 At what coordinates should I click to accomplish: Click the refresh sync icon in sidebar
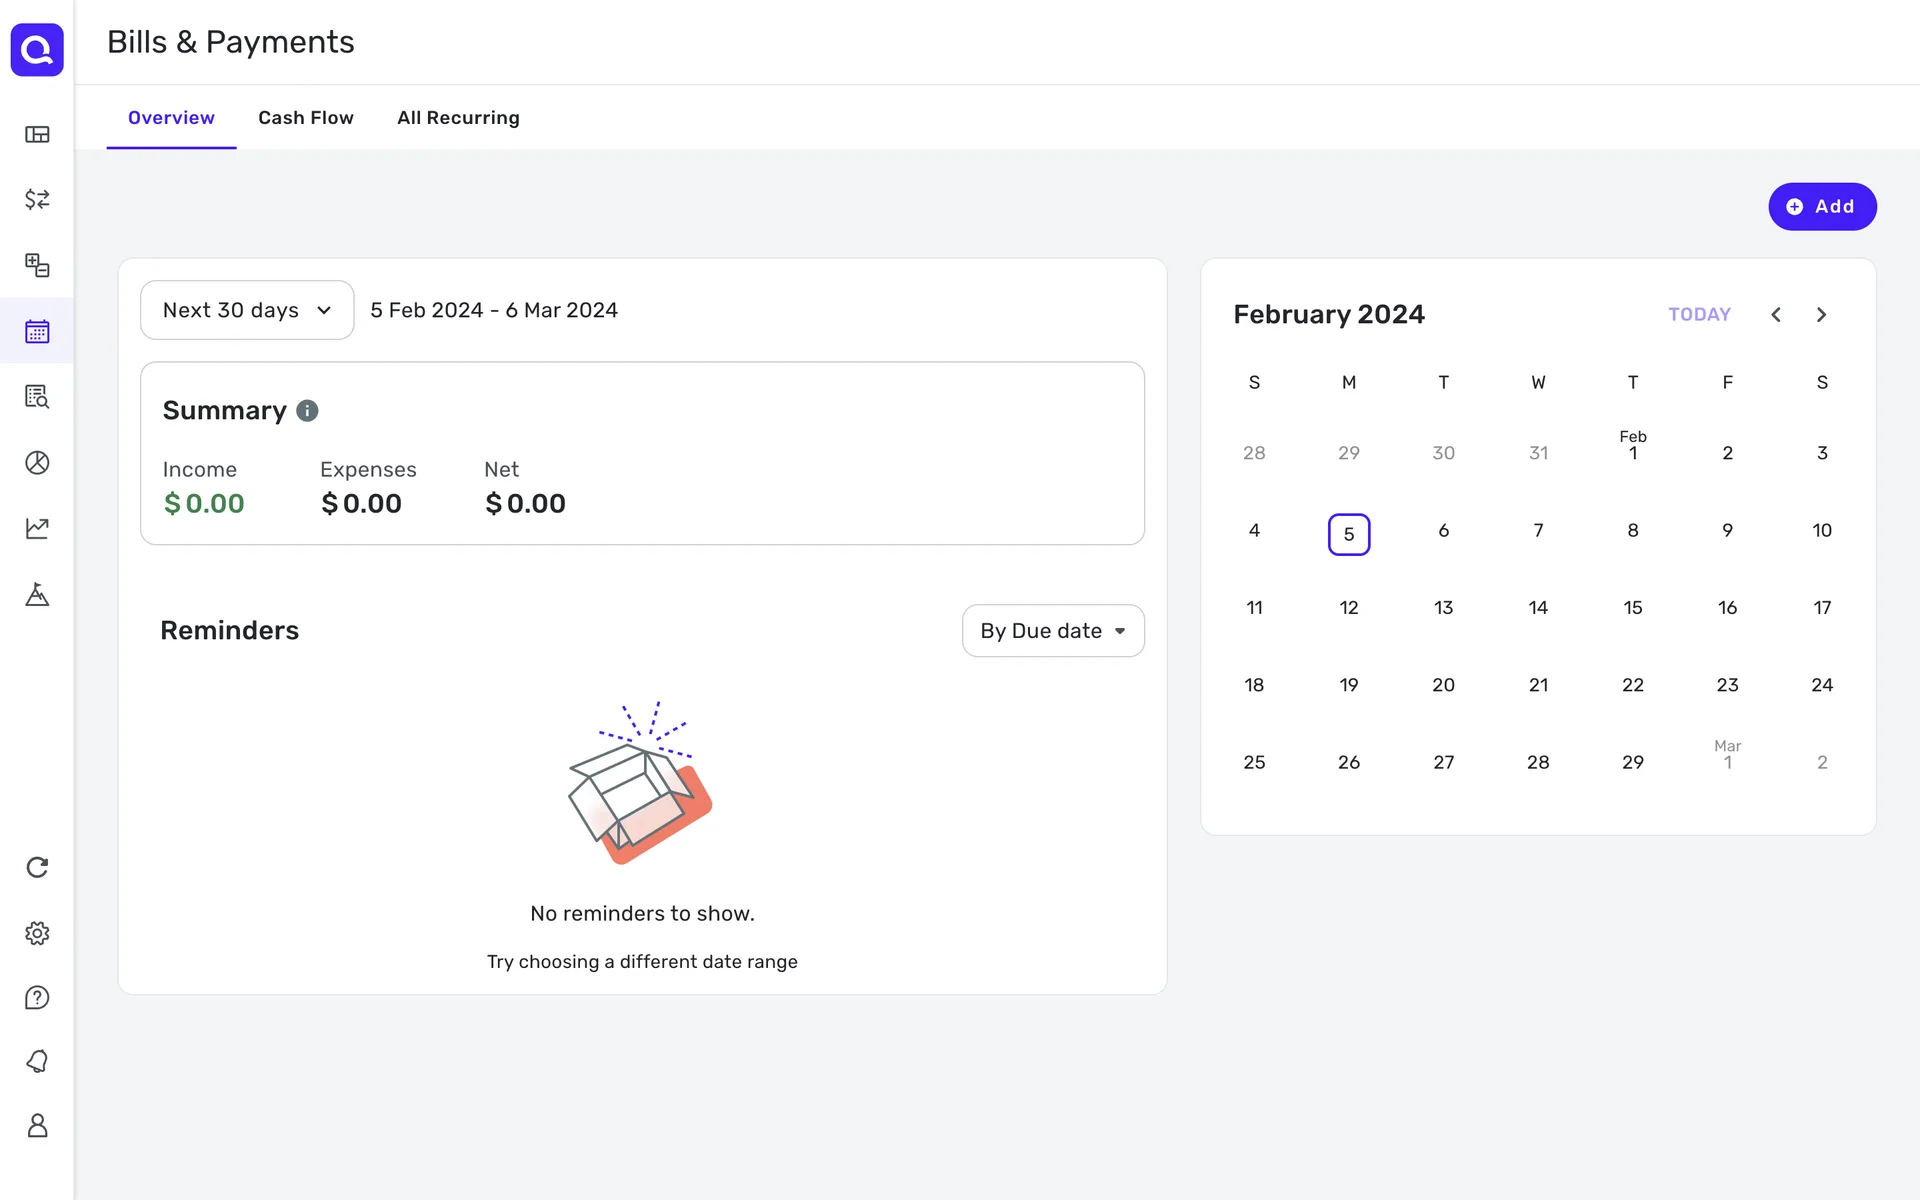(x=37, y=867)
